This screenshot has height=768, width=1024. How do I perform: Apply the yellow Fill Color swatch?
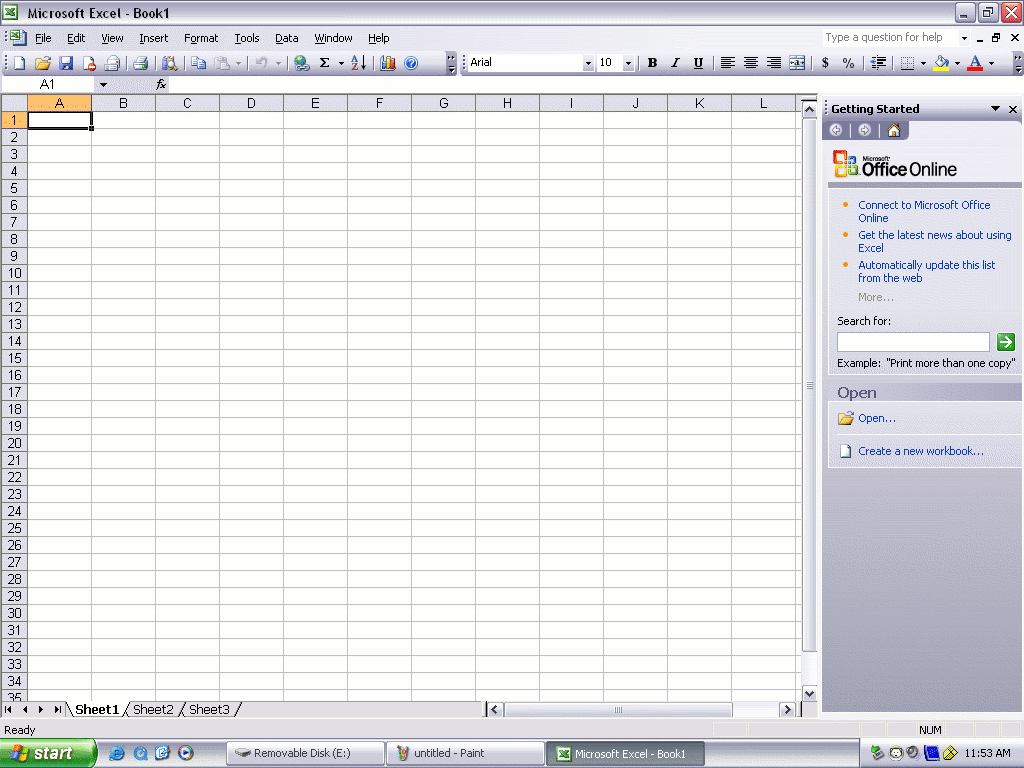941,63
